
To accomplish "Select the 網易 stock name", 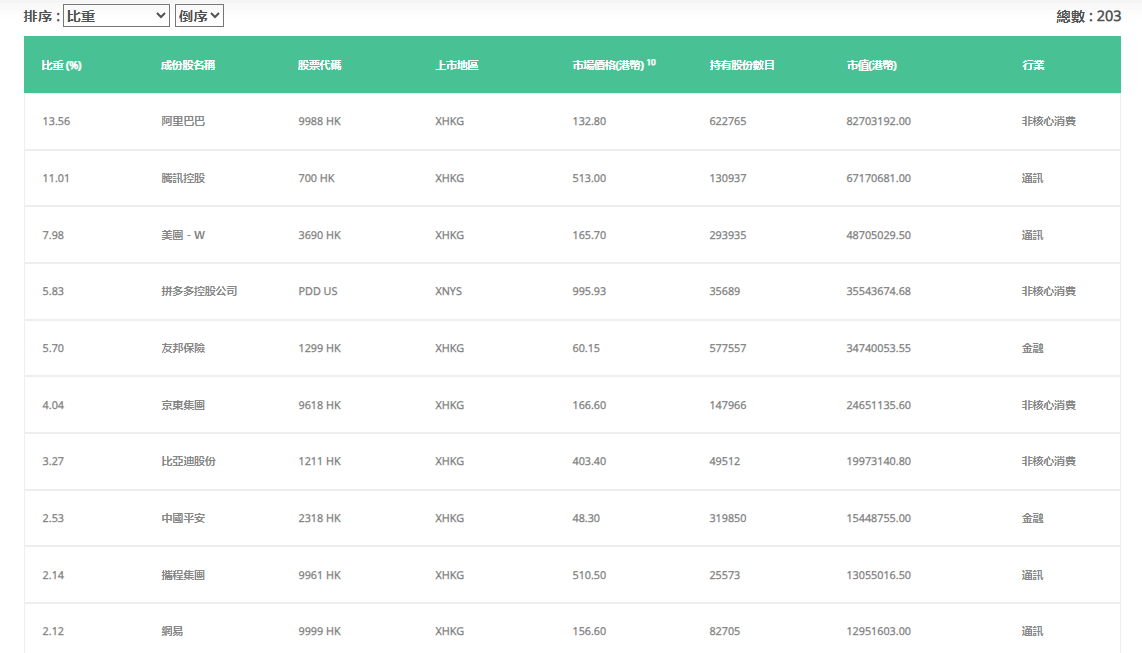I will 172,631.
